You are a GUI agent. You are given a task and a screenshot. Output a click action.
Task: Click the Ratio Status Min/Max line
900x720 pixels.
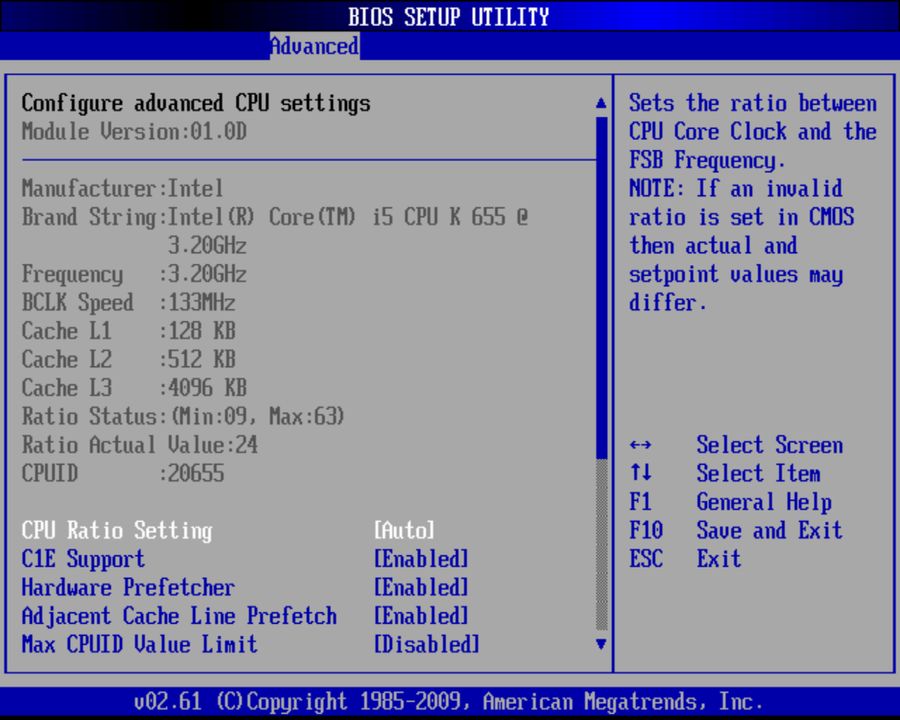tap(183, 416)
